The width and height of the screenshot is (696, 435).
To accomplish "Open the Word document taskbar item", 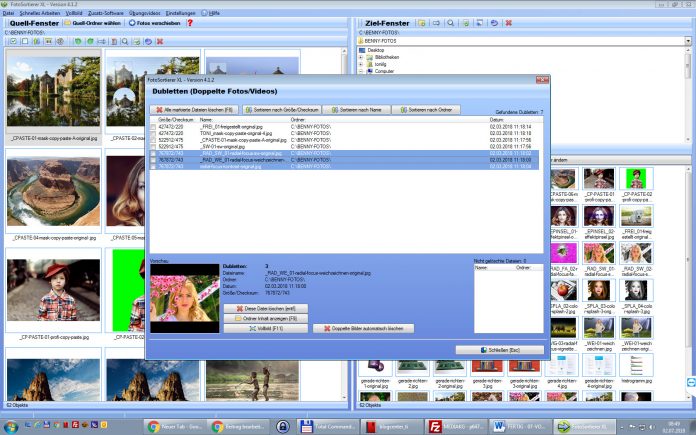I will click(521, 427).
